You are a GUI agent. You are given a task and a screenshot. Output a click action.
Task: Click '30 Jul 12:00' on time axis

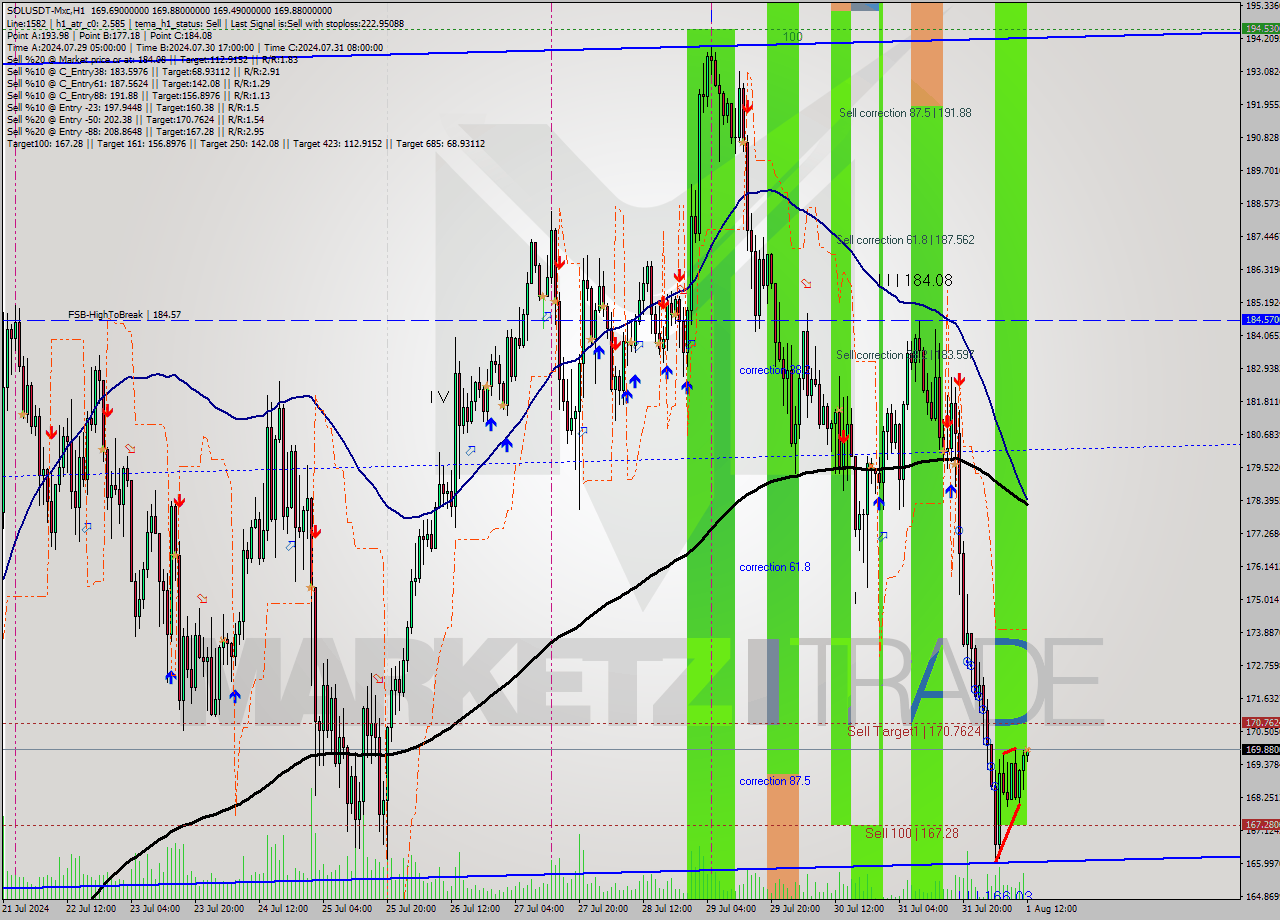858,909
